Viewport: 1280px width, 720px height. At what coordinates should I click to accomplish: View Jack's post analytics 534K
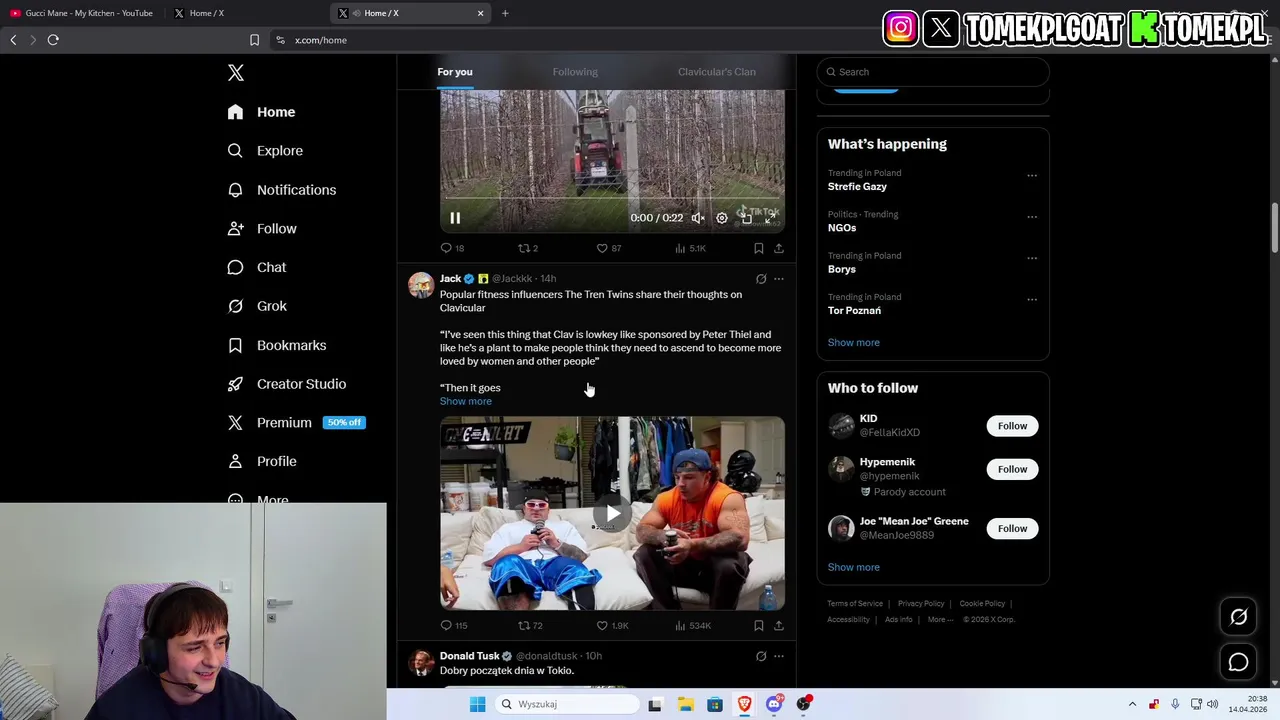pos(692,626)
